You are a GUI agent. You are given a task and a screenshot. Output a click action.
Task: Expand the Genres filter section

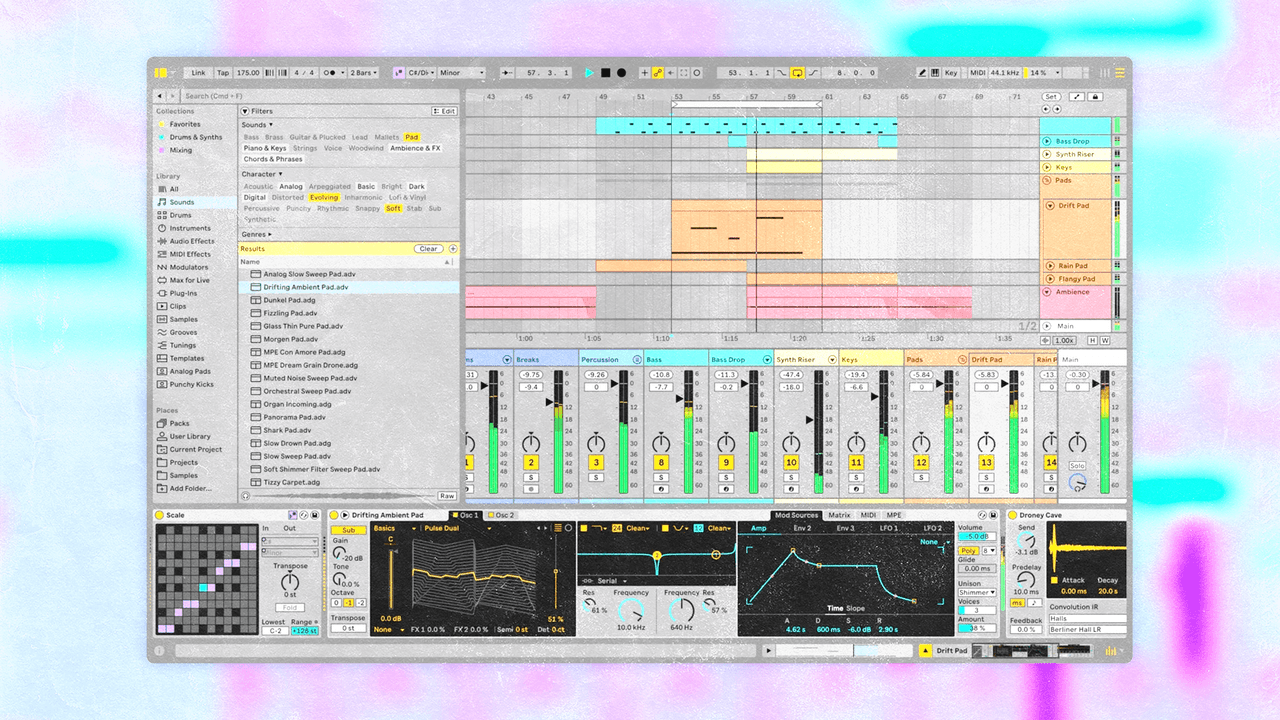pyautogui.click(x=256, y=234)
